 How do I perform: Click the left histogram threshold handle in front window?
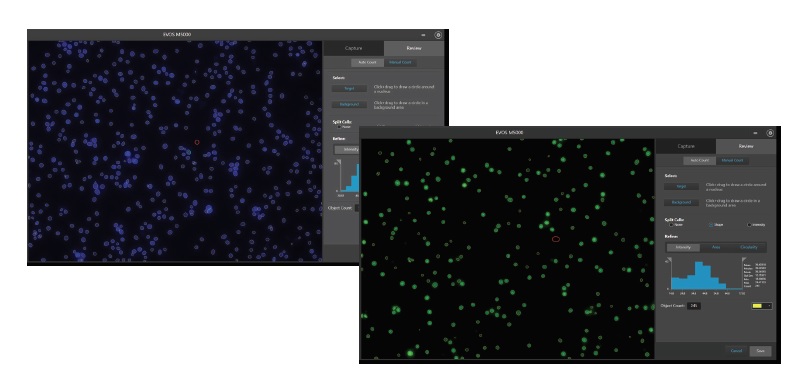669,261
